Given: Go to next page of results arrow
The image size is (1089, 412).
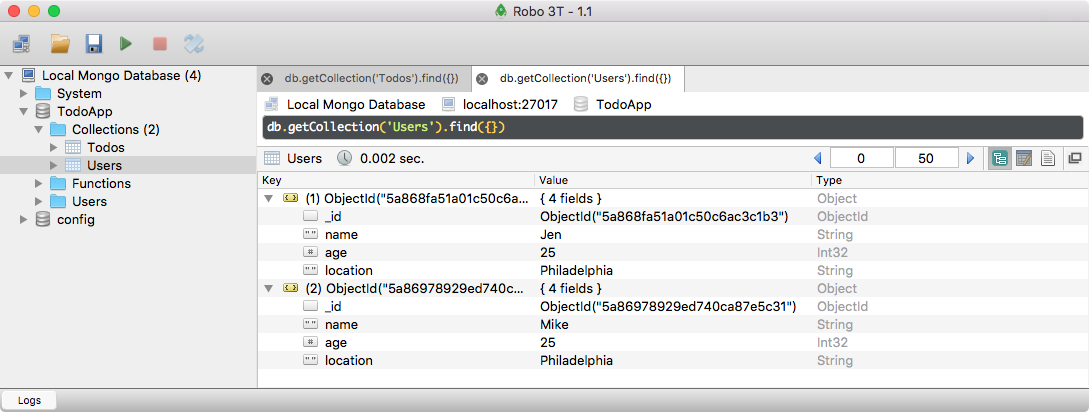Looking at the screenshot, I should pos(969,158).
